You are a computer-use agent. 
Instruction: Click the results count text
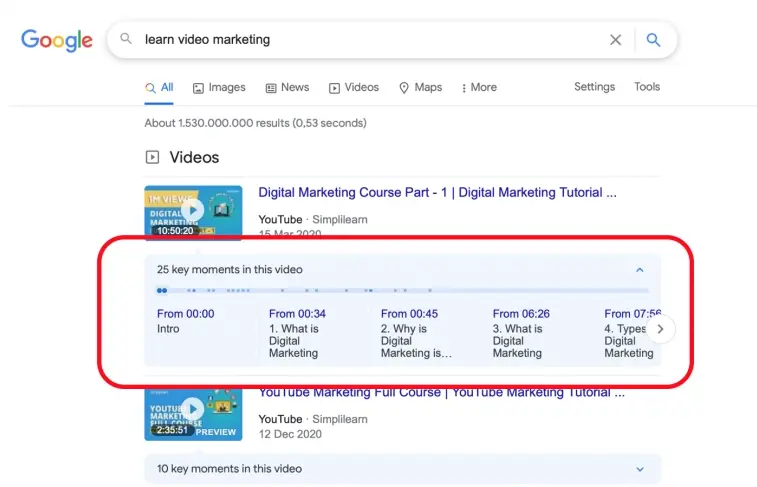pyautogui.click(x=255, y=124)
